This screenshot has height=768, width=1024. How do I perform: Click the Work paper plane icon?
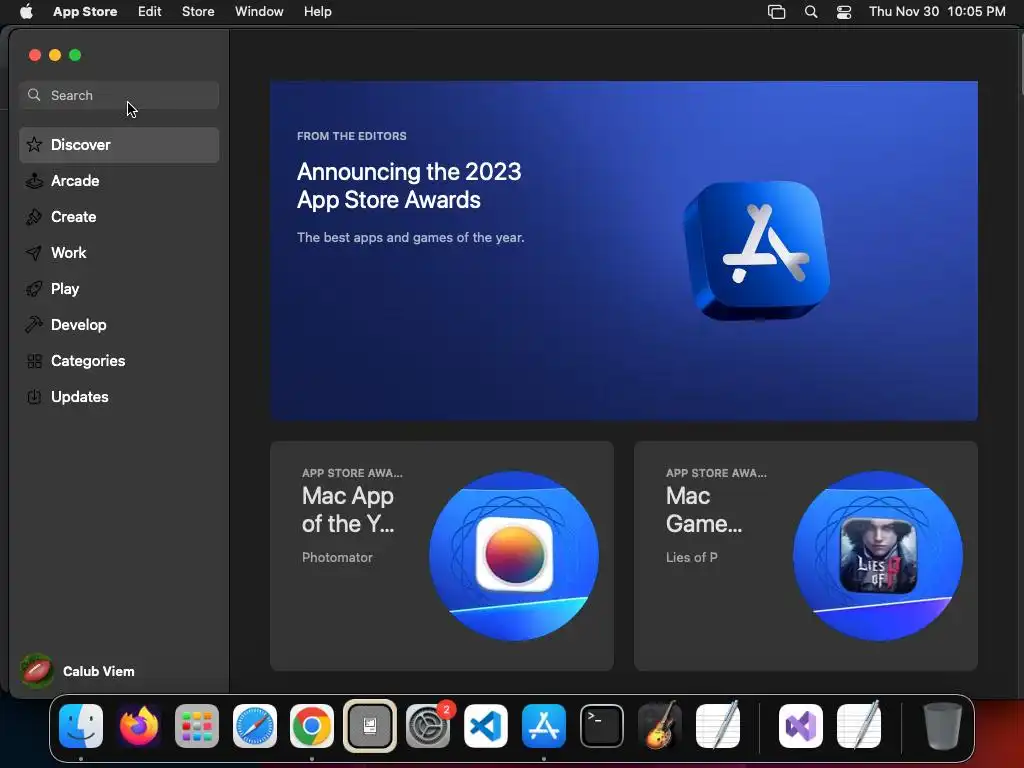(x=34, y=253)
